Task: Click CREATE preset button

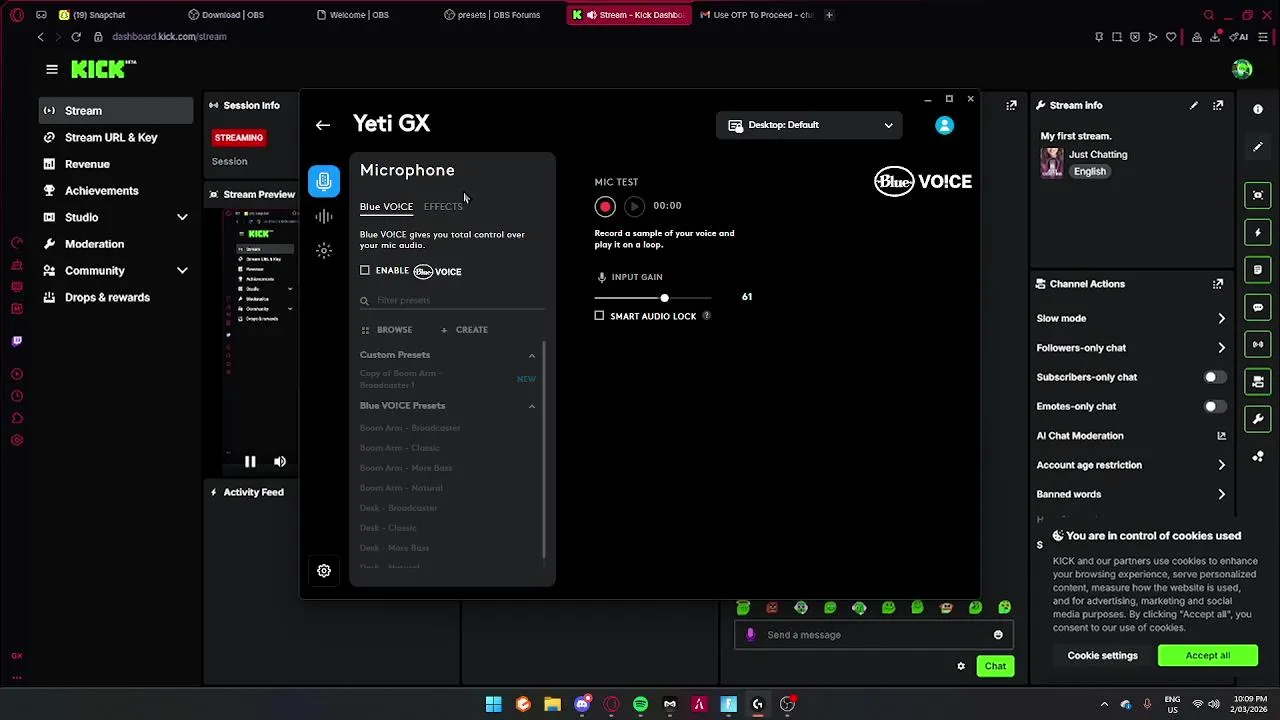Action: pos(464,330)
